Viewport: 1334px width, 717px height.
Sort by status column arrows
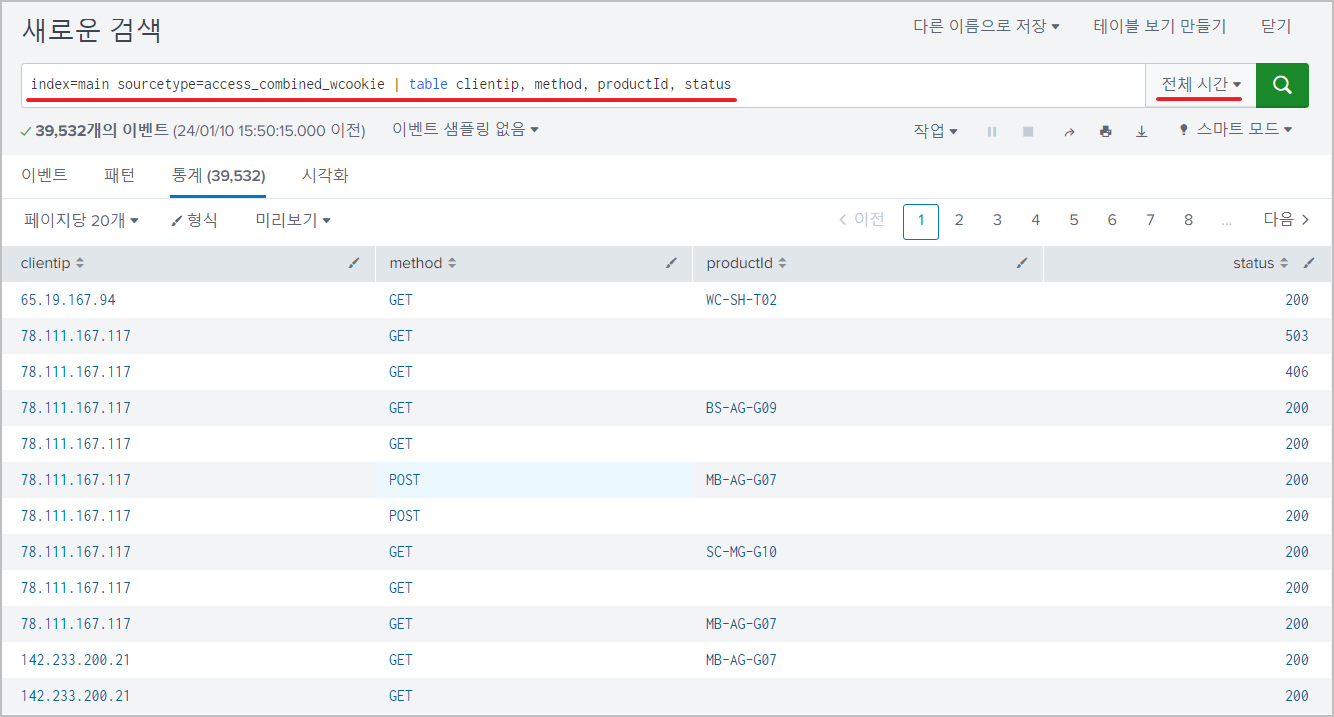coord(1284,263)
